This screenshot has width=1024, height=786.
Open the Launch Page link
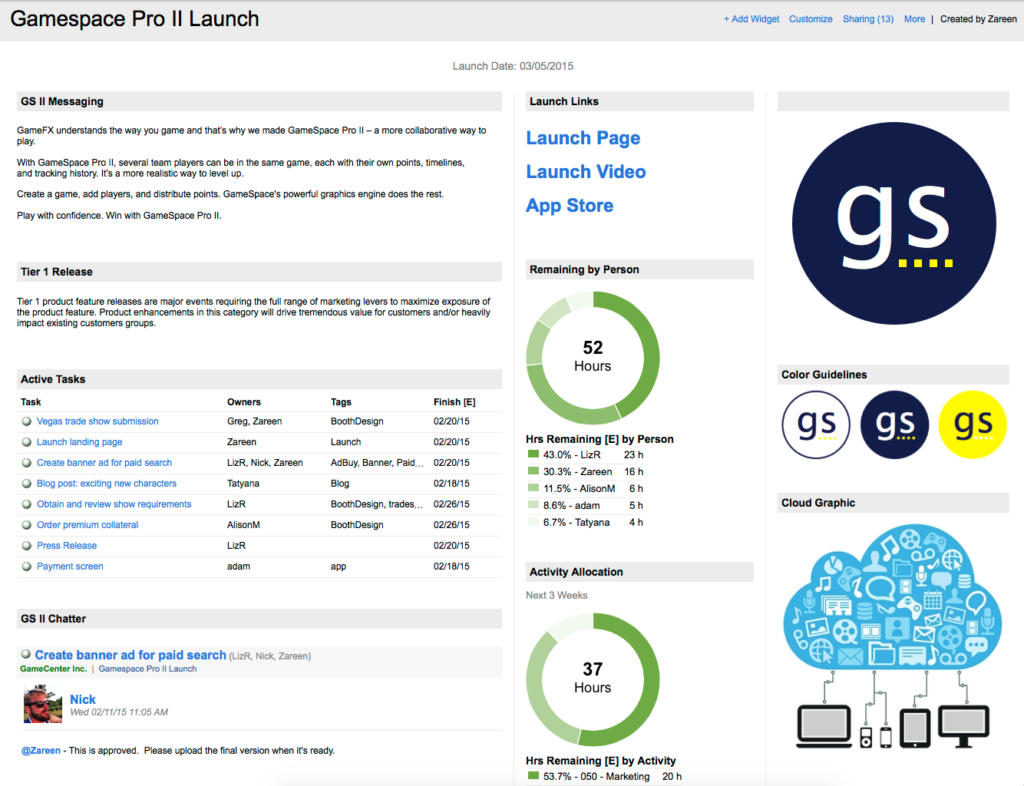pos(583,139)
